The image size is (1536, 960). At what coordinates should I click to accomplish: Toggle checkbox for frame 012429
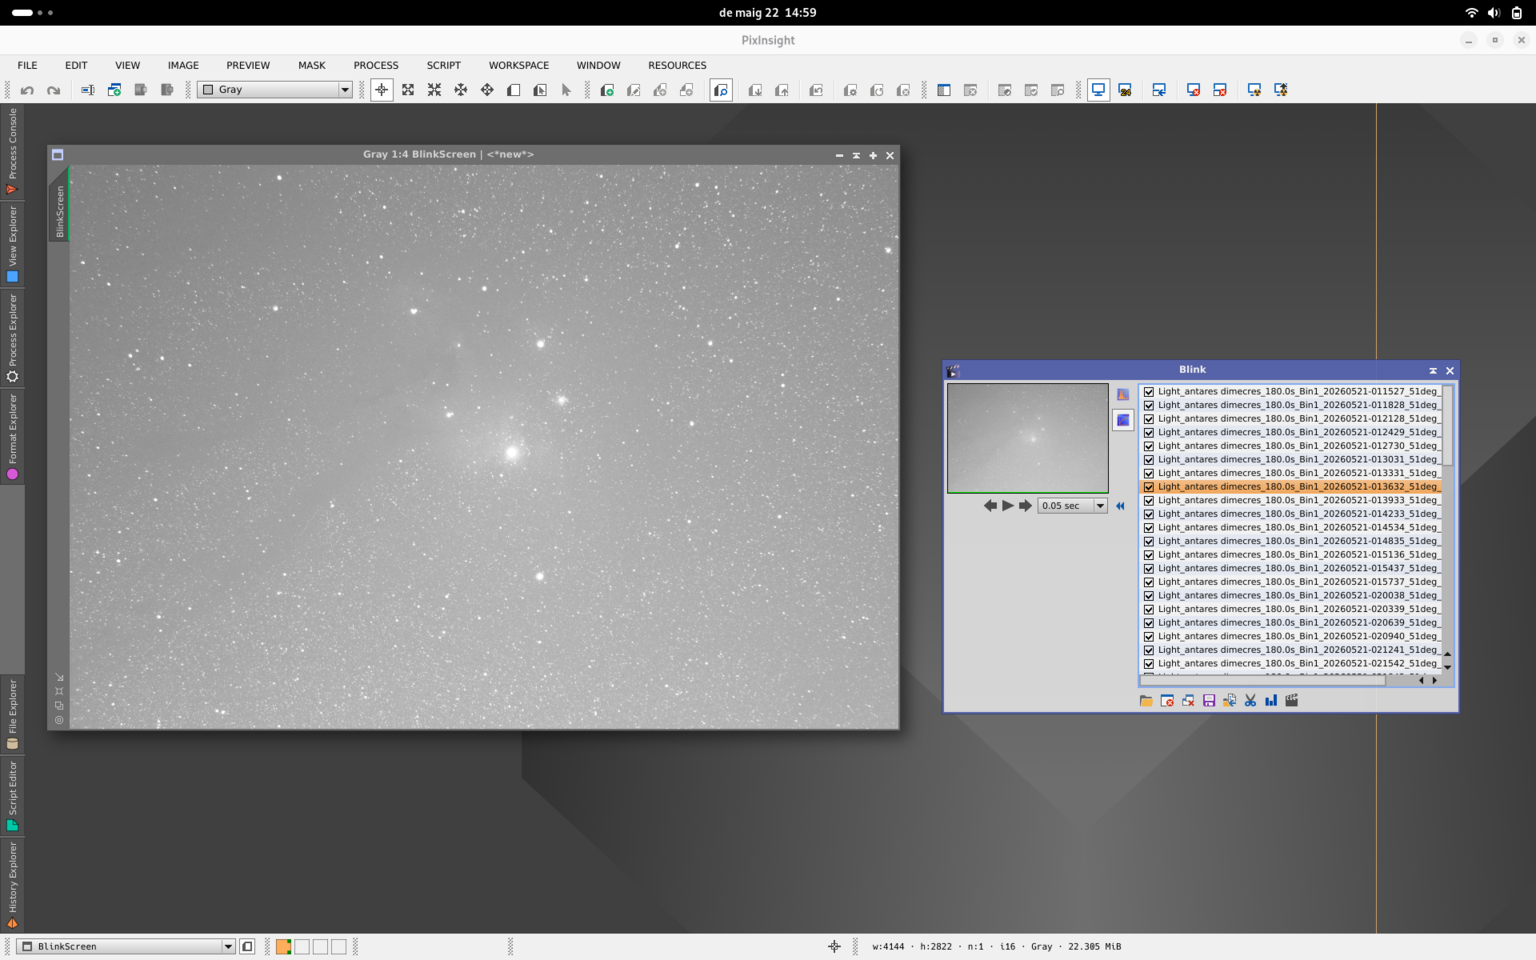(x=1149, y=432)
